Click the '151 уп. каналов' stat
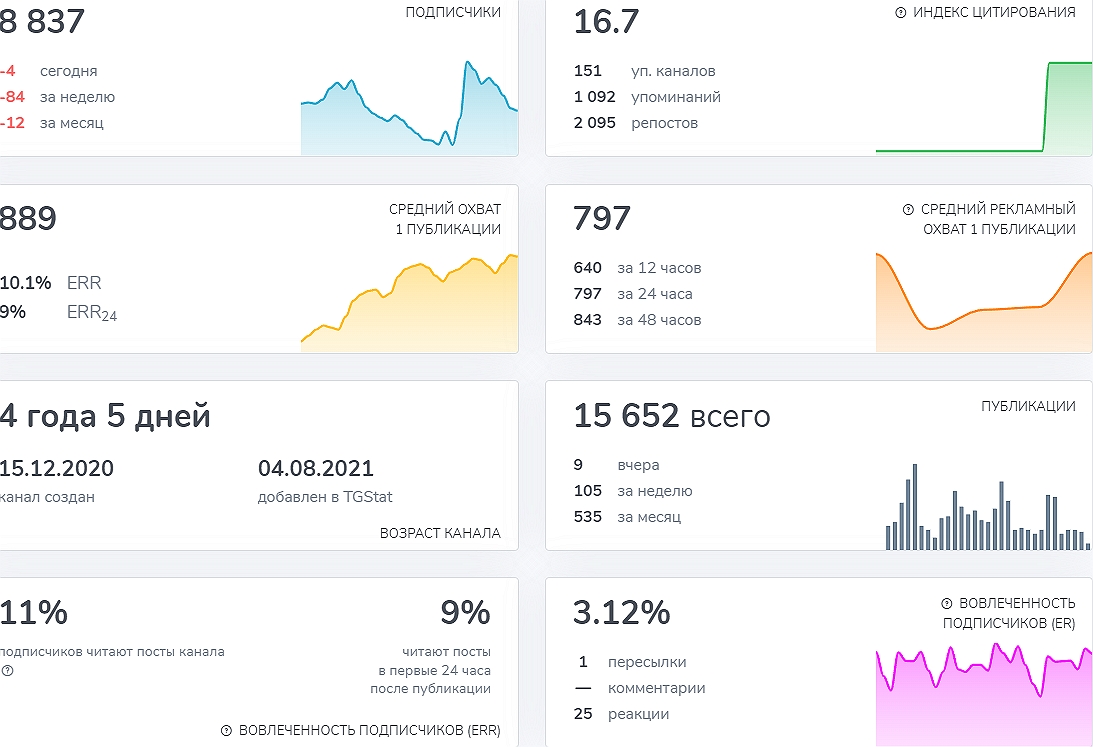This screenshot has width=1093, height=747. (x=644, y=71)
